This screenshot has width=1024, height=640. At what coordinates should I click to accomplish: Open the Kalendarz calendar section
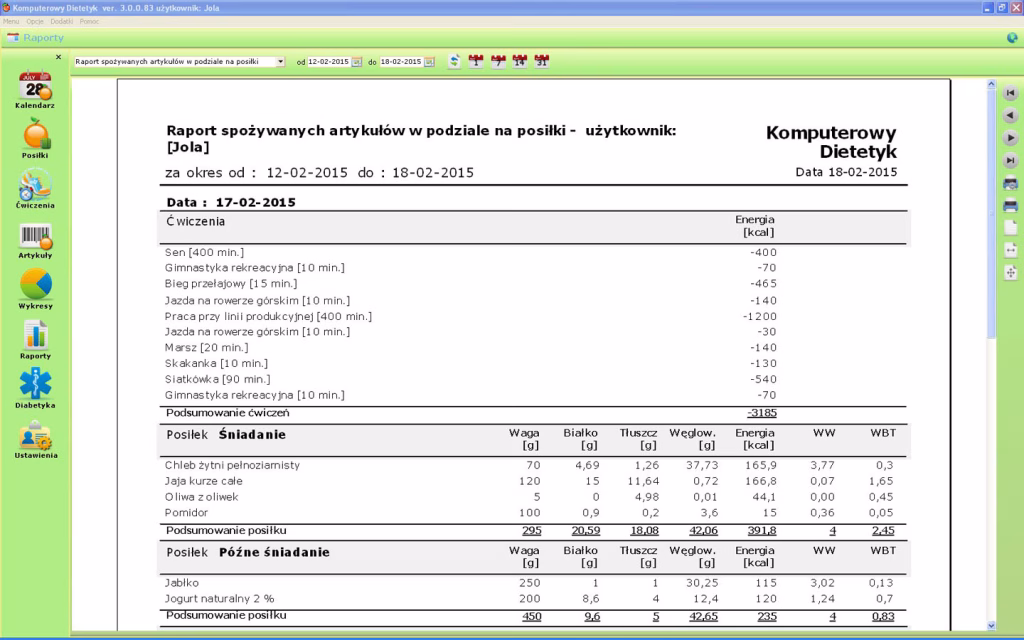point(35,88)
